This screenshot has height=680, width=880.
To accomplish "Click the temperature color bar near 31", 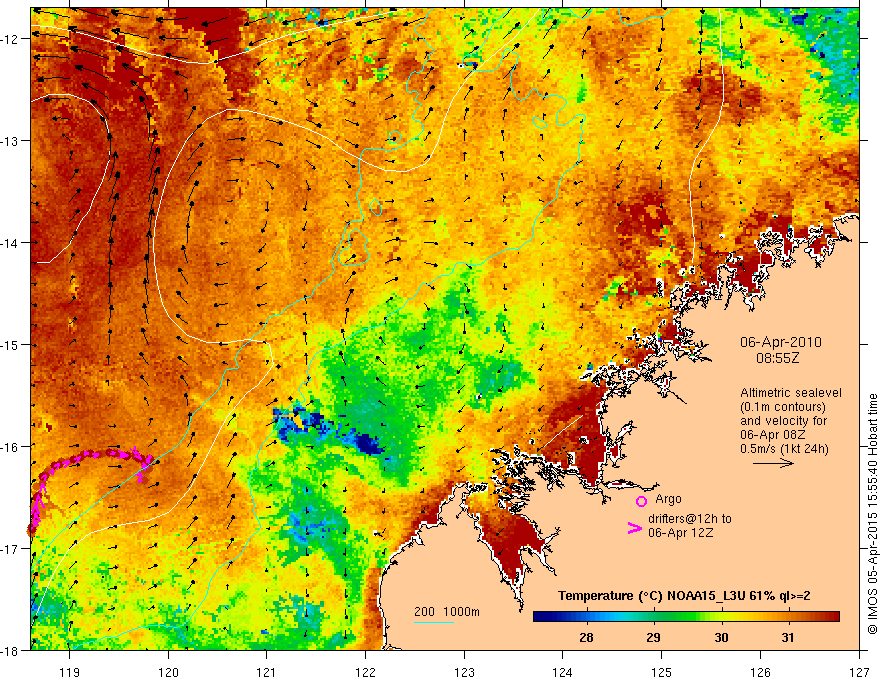I will 789,617.
